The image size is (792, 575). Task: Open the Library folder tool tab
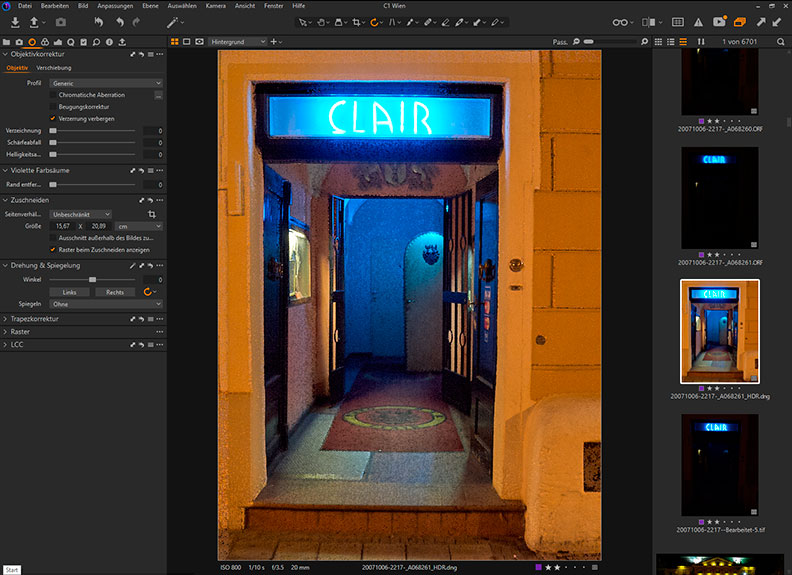point(7,42)
